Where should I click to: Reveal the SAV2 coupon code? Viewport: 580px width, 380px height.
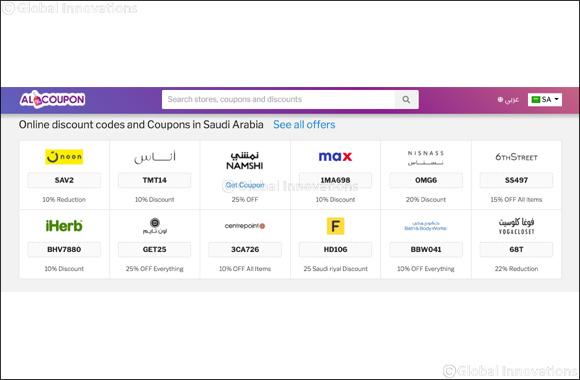pos(64,180)
